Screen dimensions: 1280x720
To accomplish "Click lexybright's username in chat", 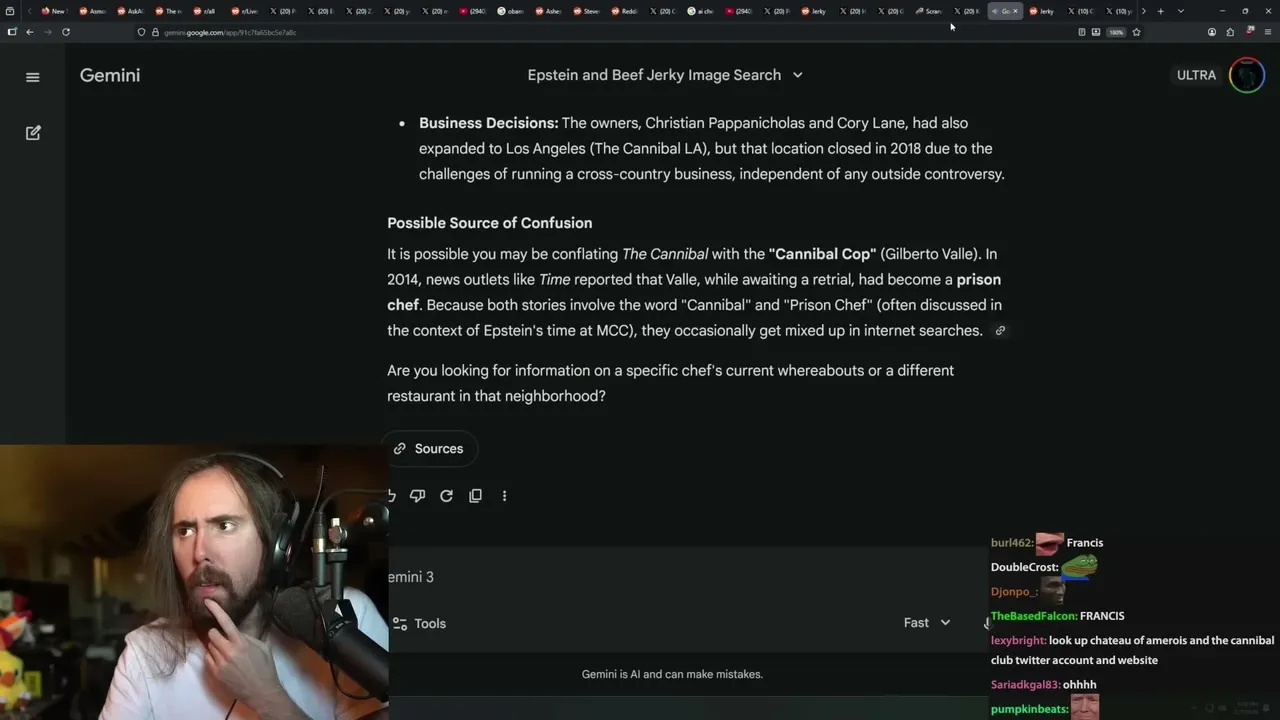I will pos(1019,640).
